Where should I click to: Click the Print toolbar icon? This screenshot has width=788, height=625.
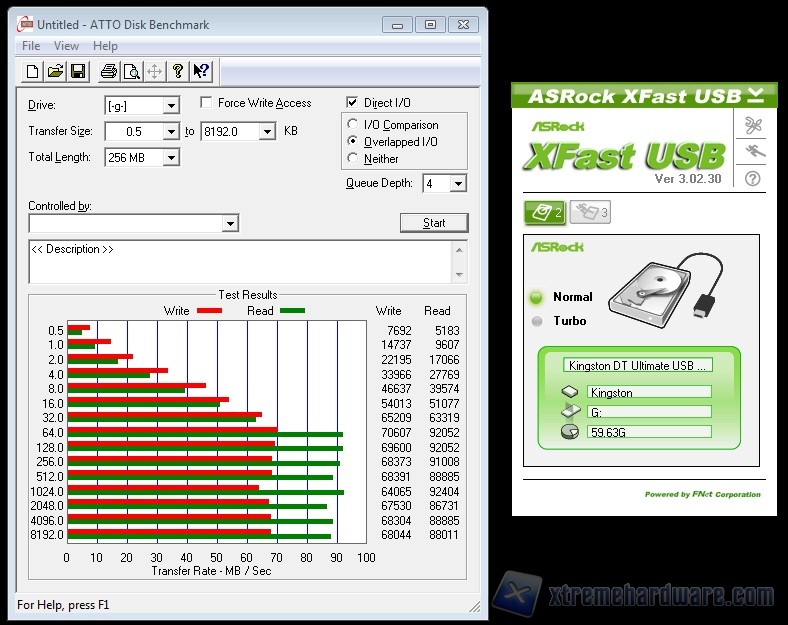(x=108, y=71)
